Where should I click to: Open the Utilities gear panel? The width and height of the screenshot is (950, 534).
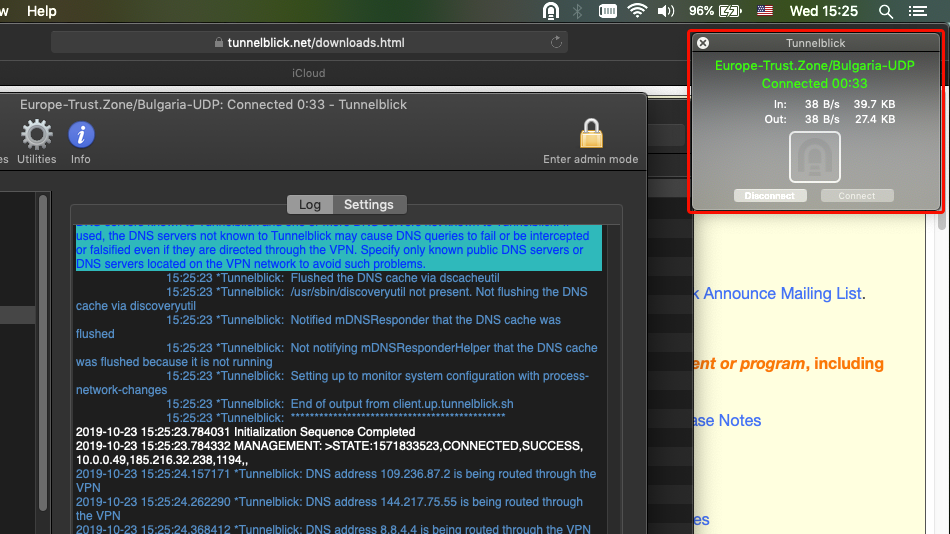click(x=36, y=135)
